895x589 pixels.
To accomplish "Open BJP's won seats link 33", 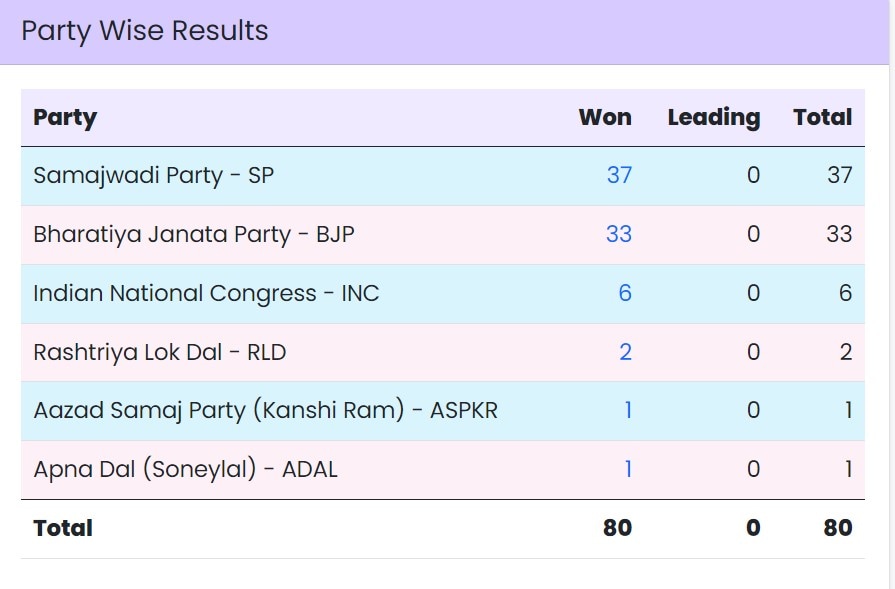I will point(619,235).
